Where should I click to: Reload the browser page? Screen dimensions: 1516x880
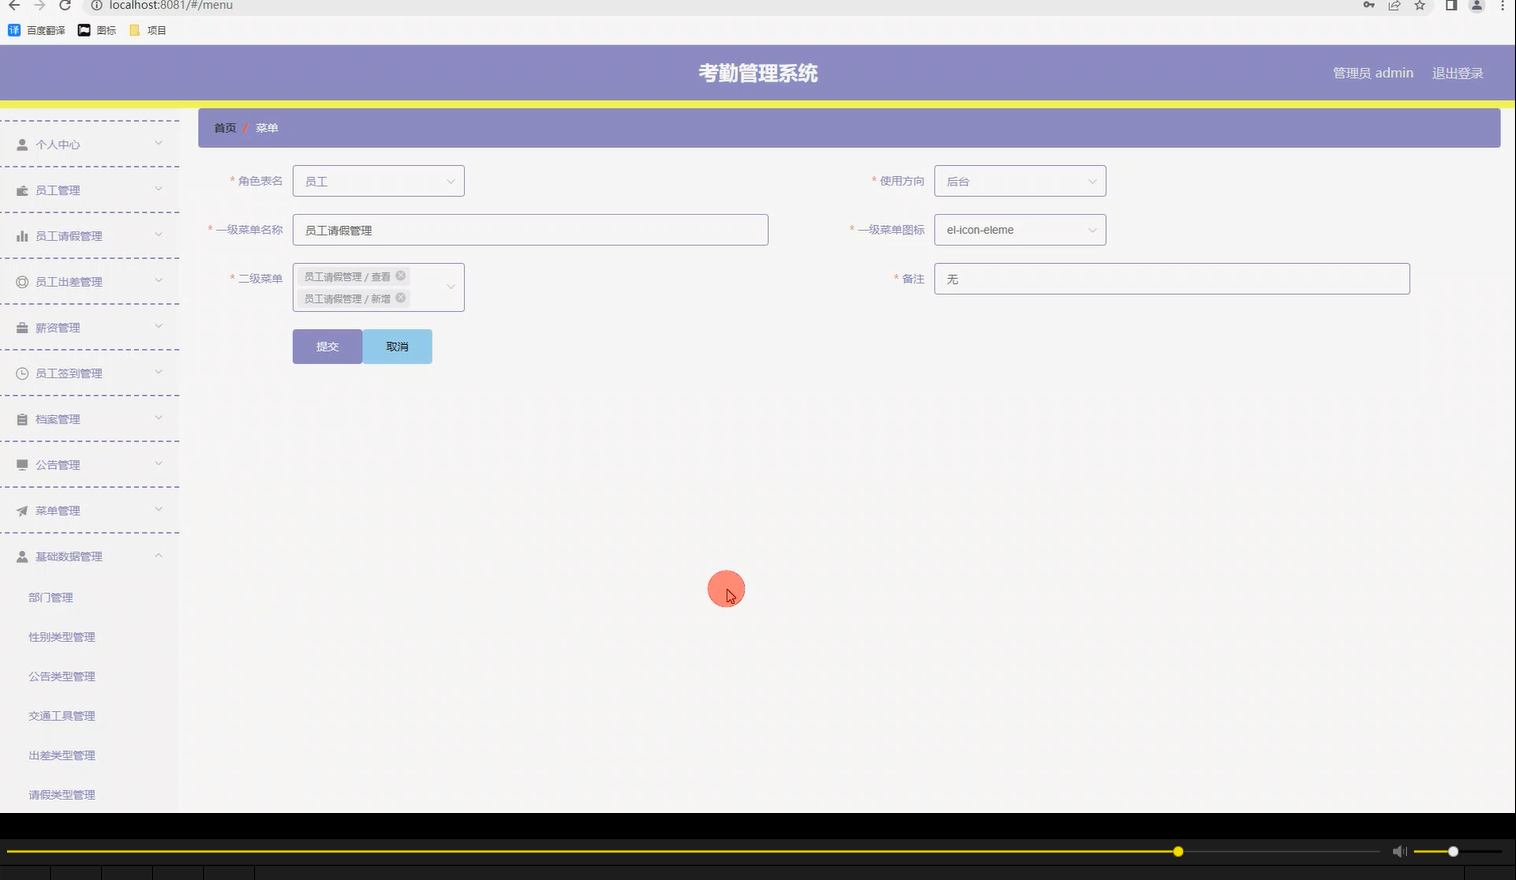coord(65,5)
